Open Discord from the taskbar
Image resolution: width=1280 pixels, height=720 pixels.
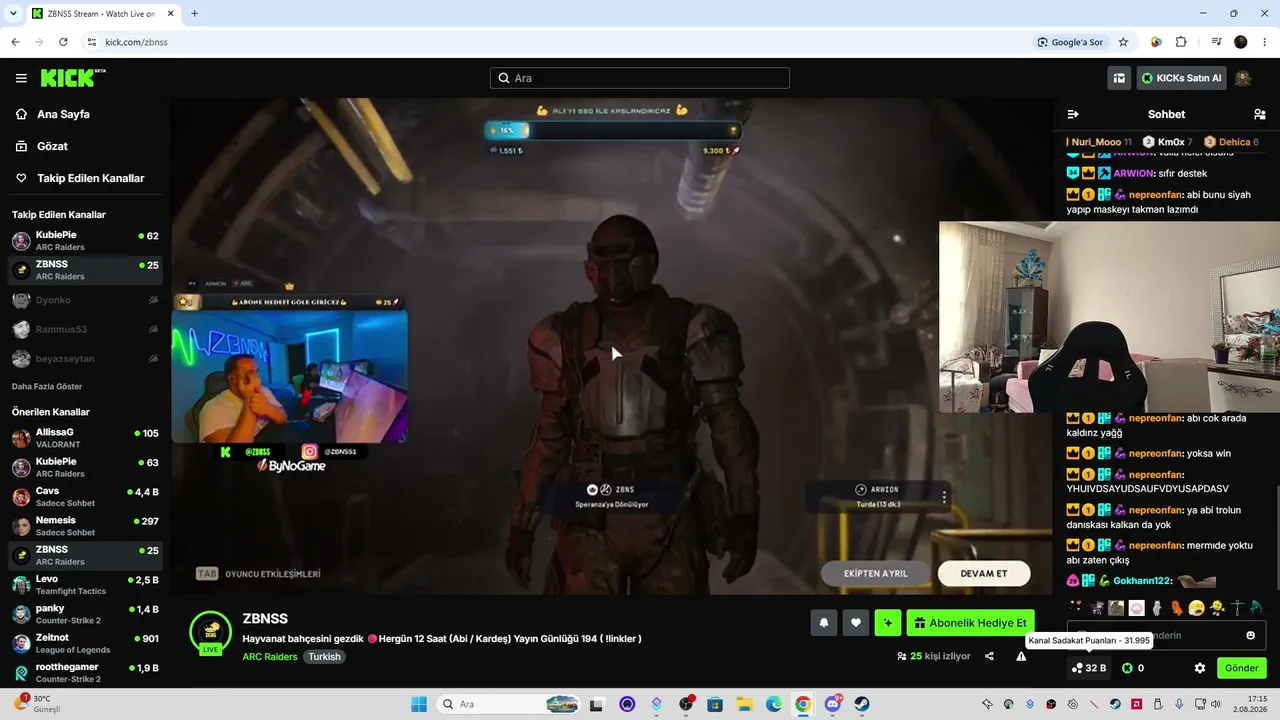[832, 704]
